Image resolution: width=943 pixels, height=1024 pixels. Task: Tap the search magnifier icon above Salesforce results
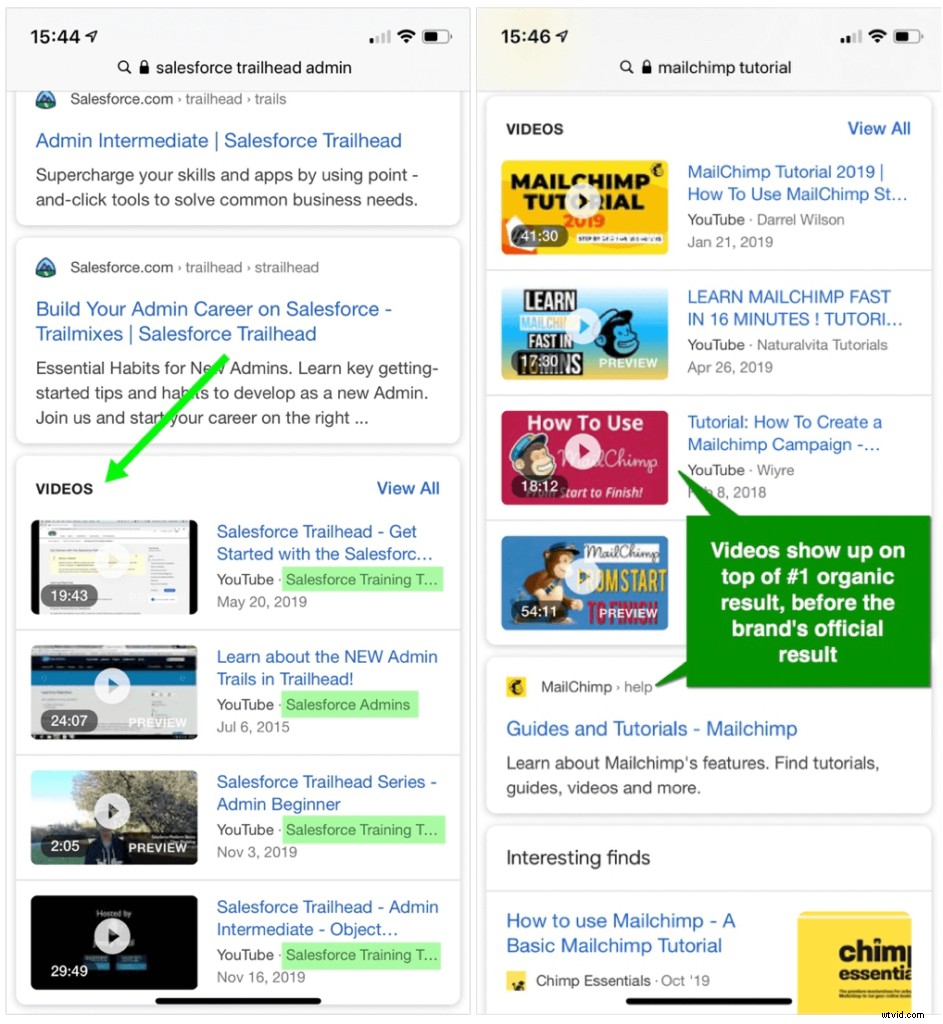coord(125,67)
